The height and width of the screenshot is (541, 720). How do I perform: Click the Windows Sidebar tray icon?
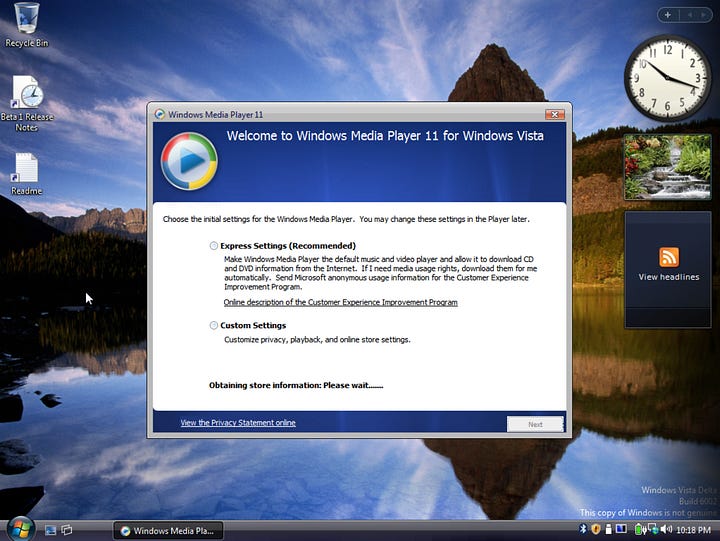click(621, 530)
